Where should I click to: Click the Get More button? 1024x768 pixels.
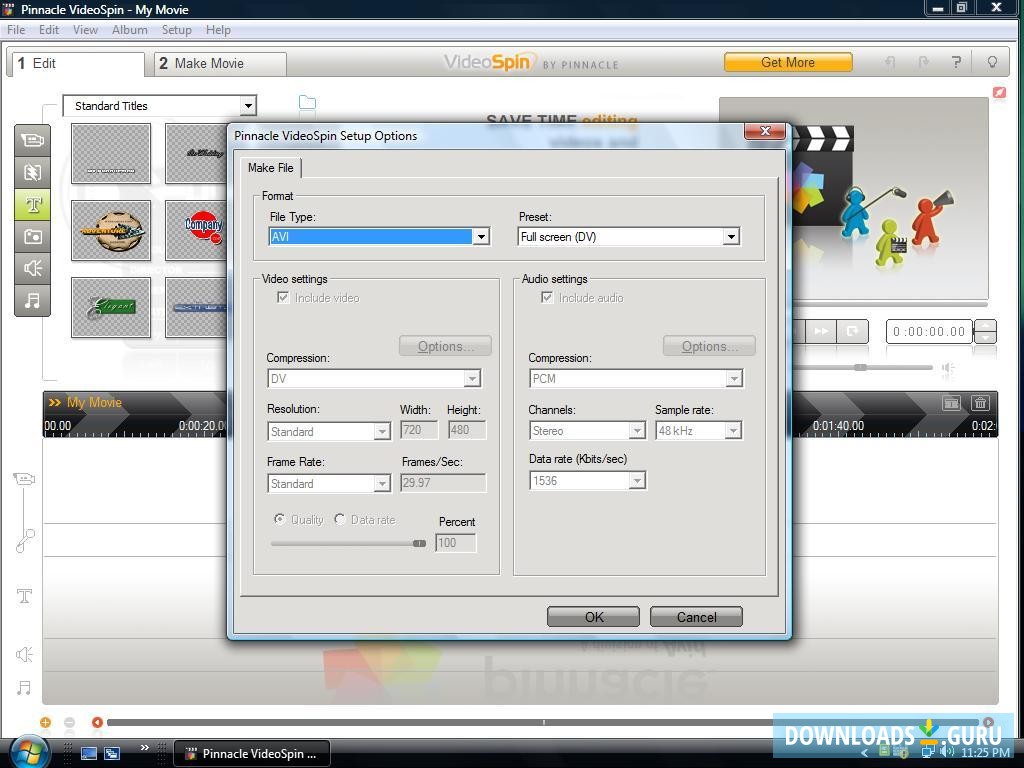coord(788,63)
